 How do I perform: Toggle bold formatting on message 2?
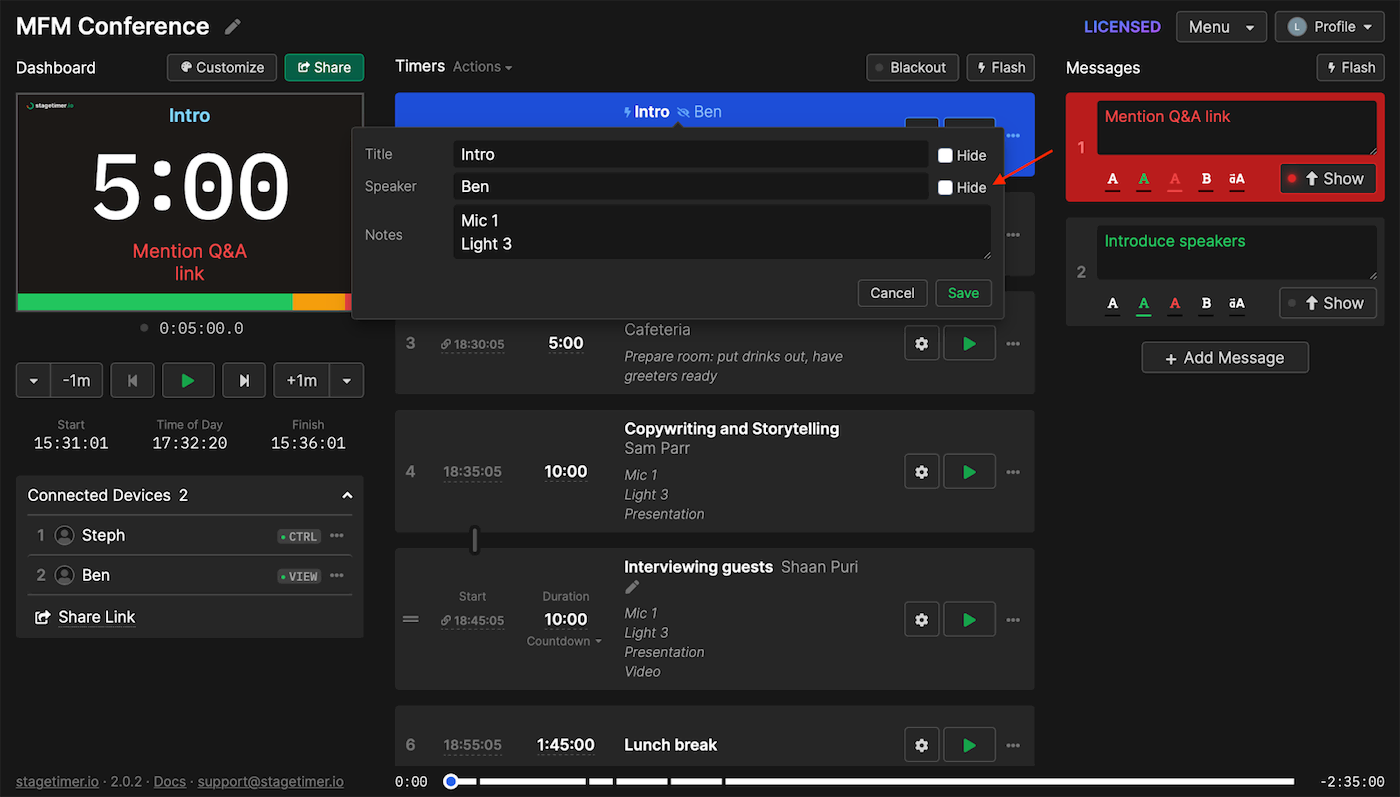click(1206, 303)
